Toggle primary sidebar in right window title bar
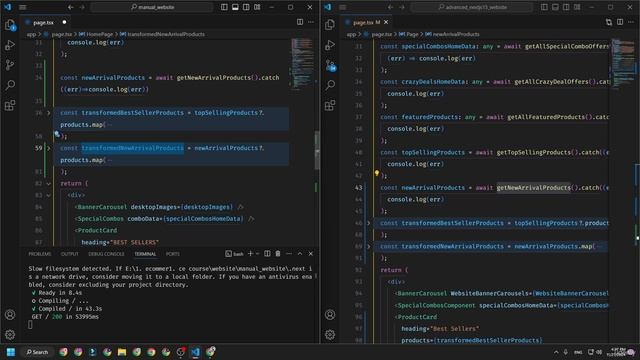This screenshot has width=640, height=360. pos(544,7)
